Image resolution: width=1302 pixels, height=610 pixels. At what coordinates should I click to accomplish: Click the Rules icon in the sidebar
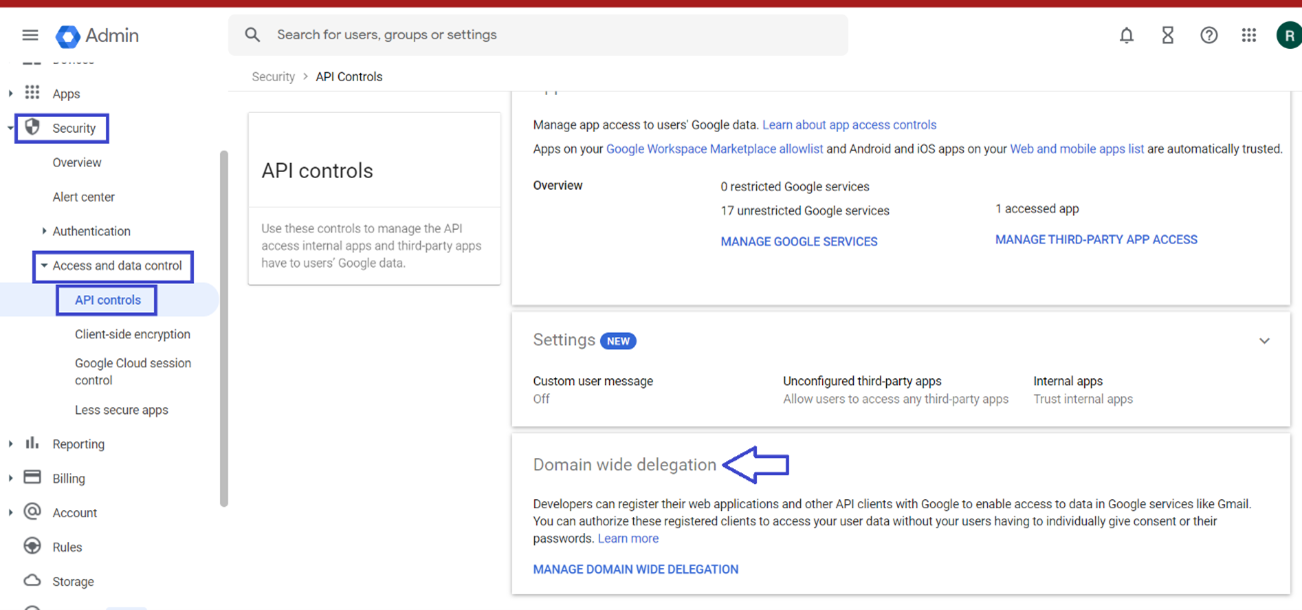32,546
